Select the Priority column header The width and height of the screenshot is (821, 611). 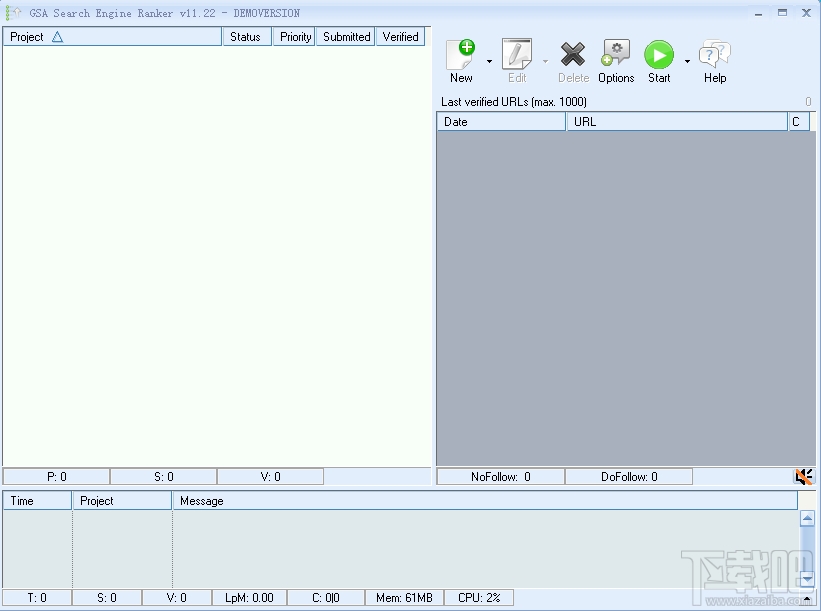[x=293, y=36]
